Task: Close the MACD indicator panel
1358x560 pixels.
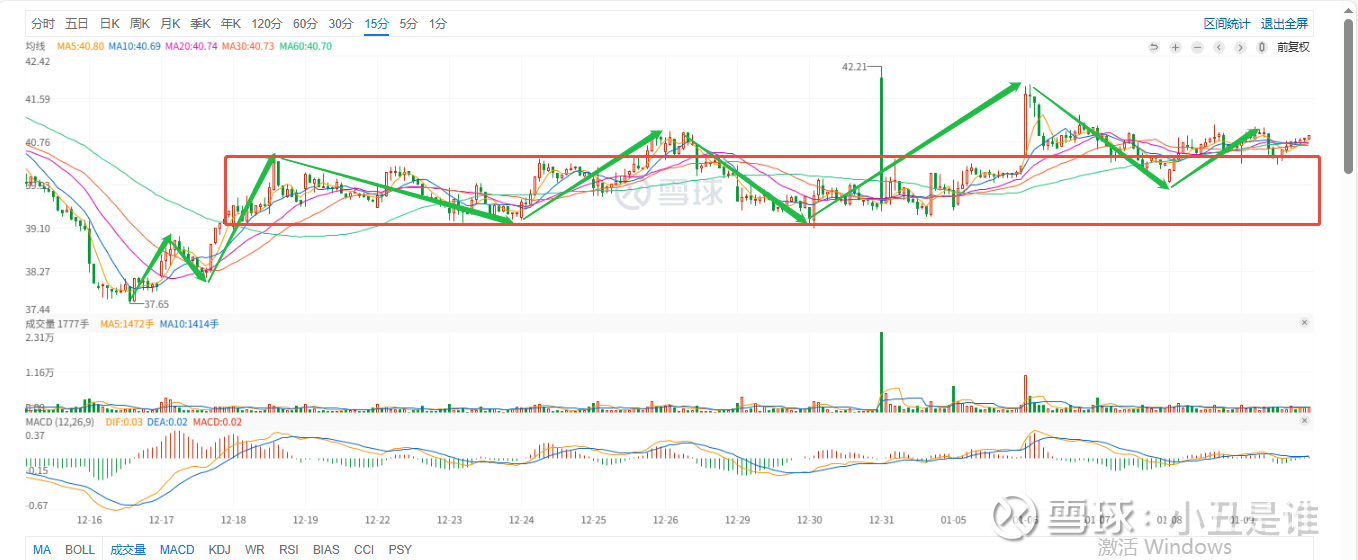Action: pyautogui.click(x=1304, y=423)
